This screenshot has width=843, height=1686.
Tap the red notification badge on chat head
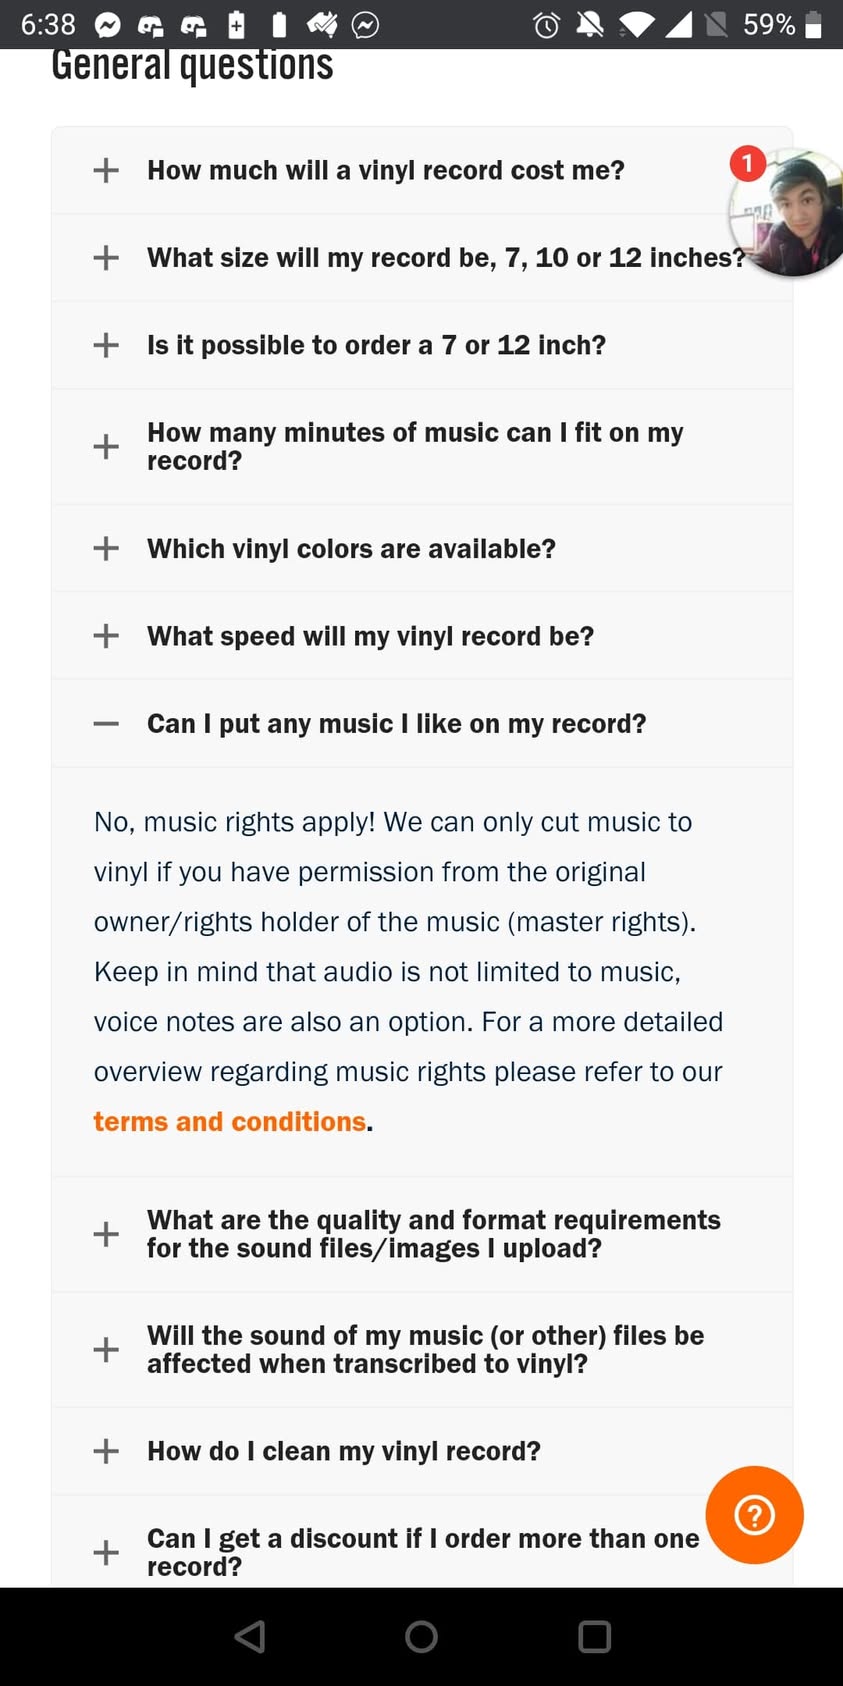[x=747, y=162]
